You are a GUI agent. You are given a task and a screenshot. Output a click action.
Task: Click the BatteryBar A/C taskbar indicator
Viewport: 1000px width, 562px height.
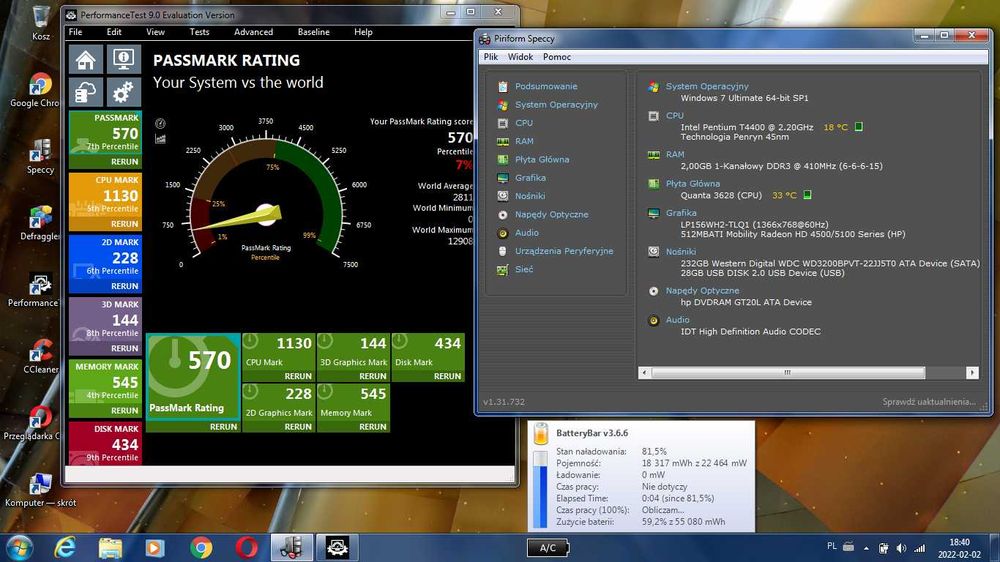coord(548,548)
